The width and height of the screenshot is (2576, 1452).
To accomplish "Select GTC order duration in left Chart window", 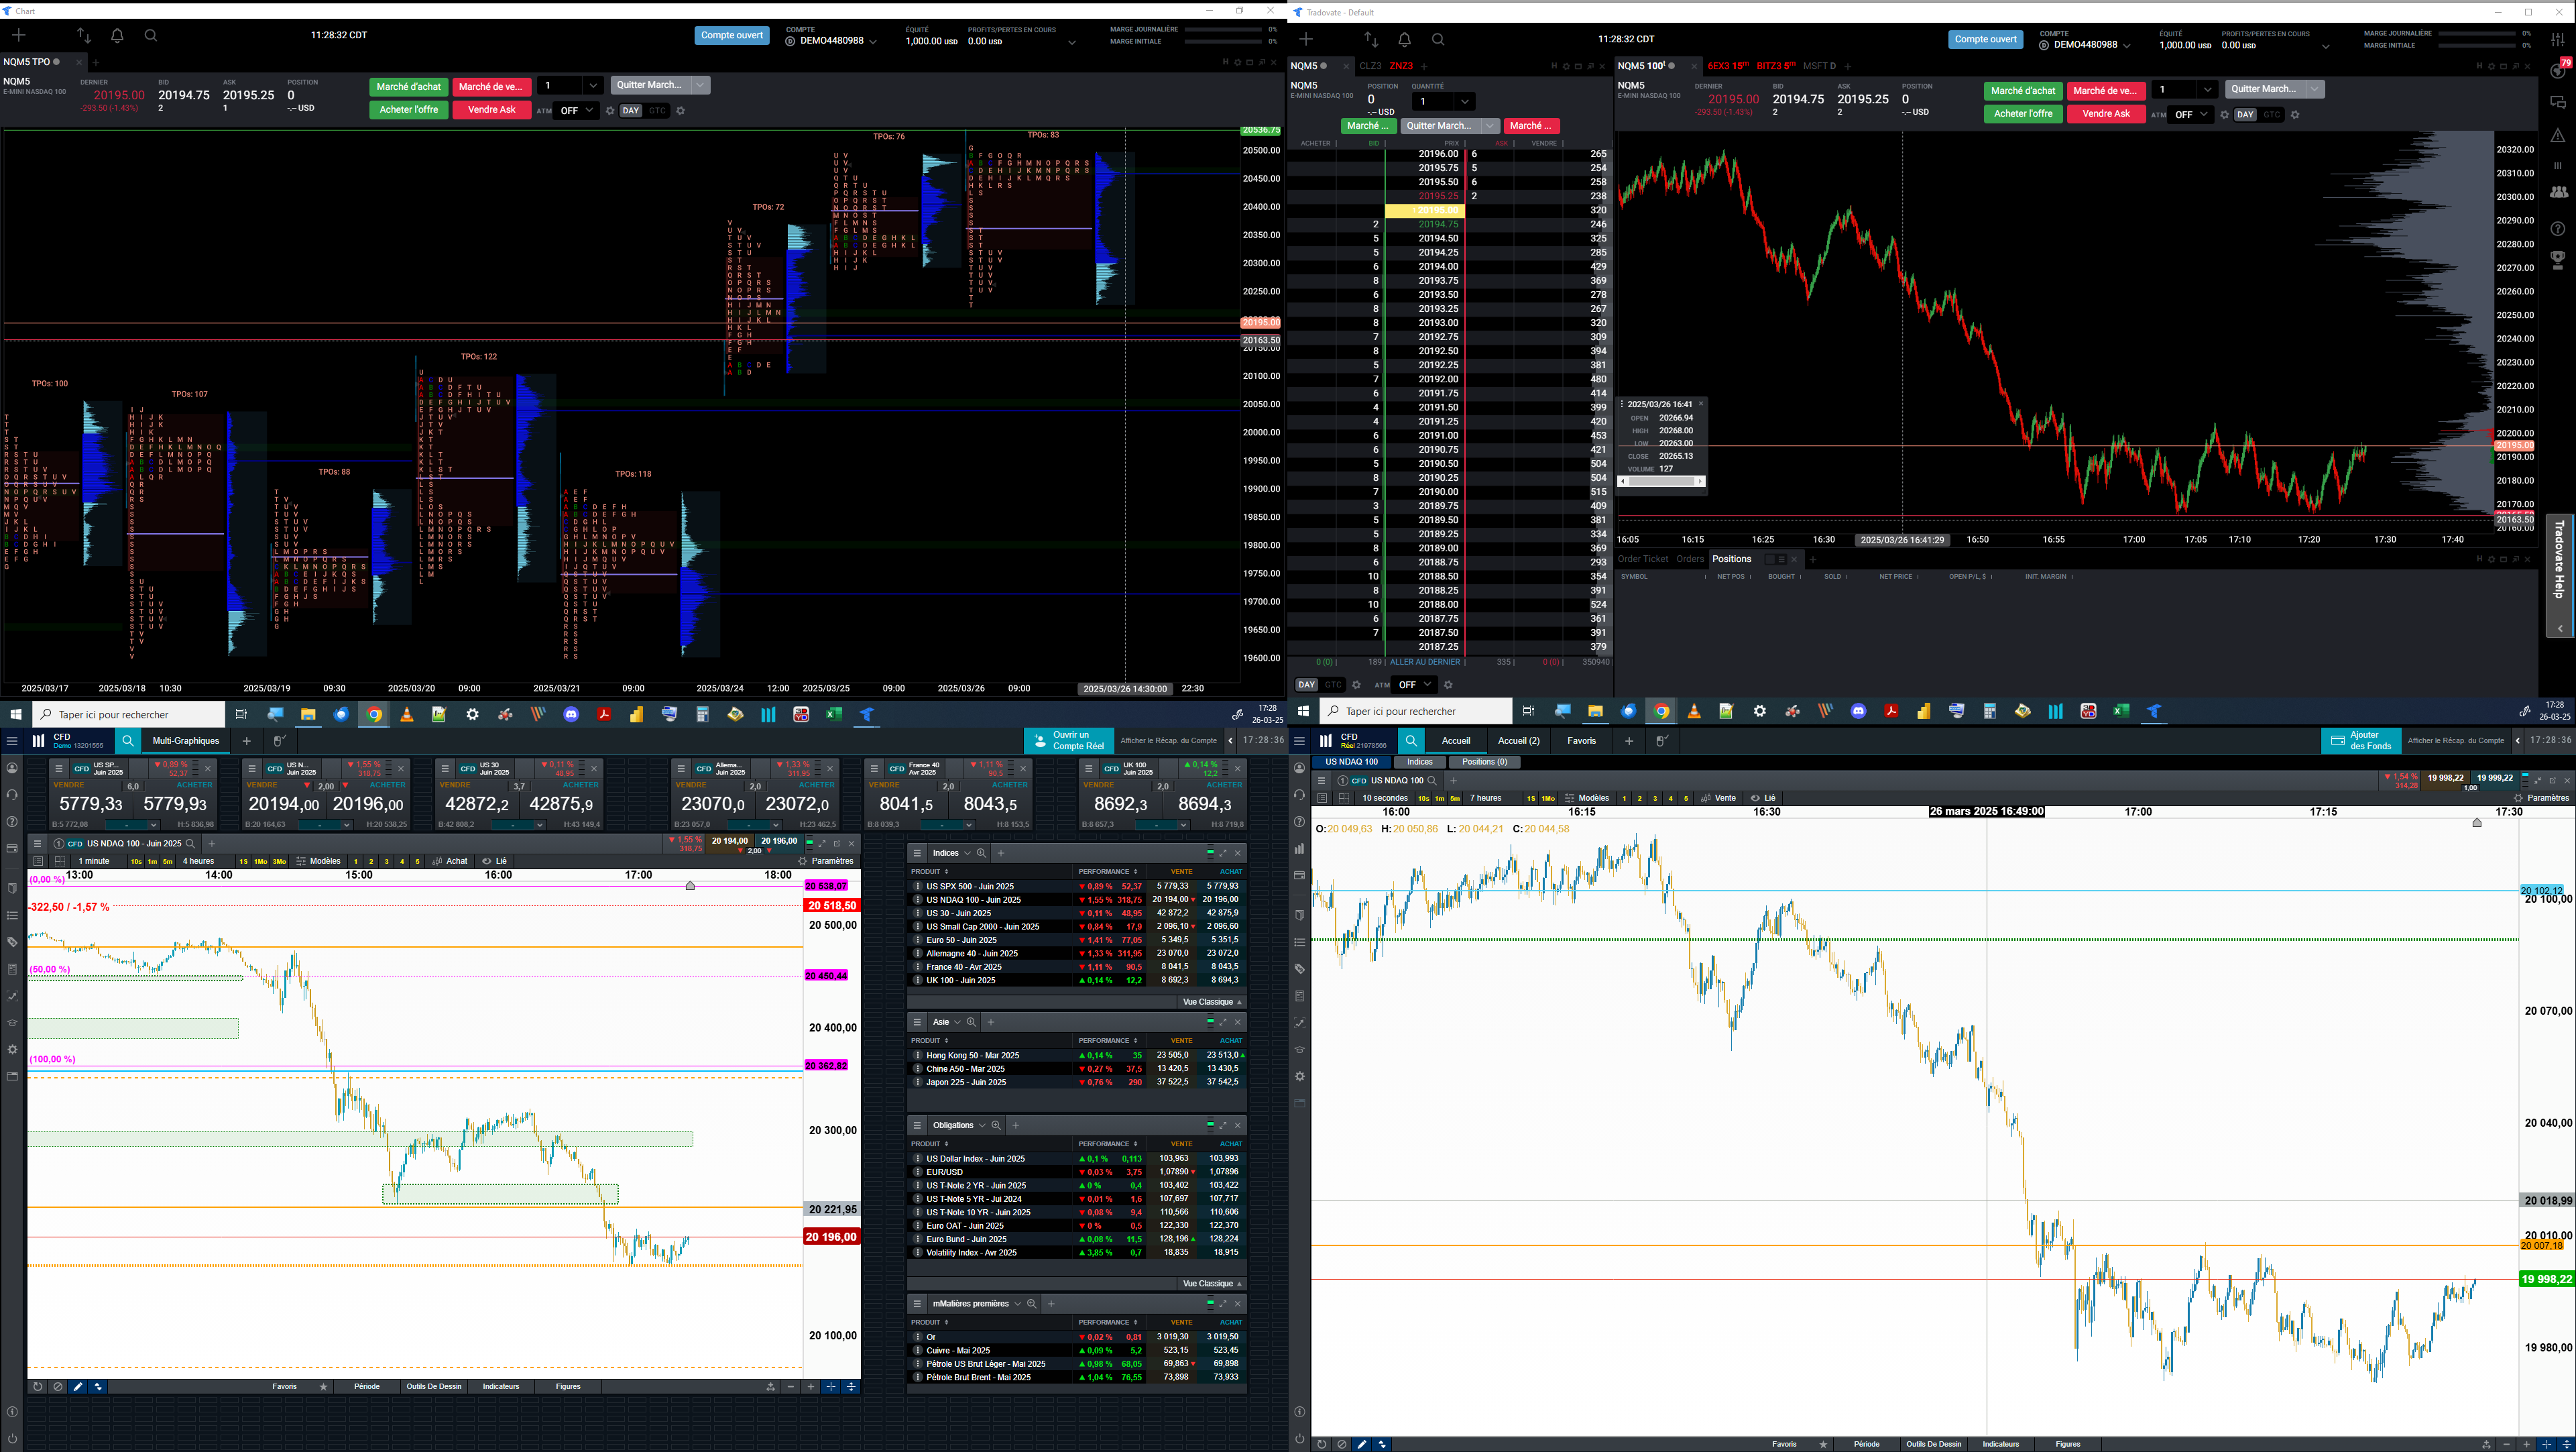I will (x=656, y=111).
